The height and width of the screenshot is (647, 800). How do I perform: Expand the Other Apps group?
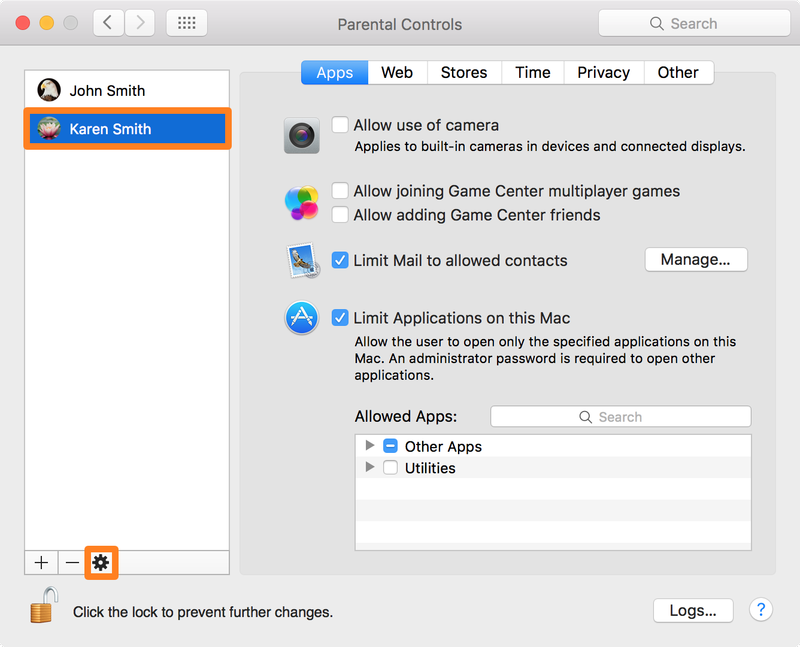point(370,445)
